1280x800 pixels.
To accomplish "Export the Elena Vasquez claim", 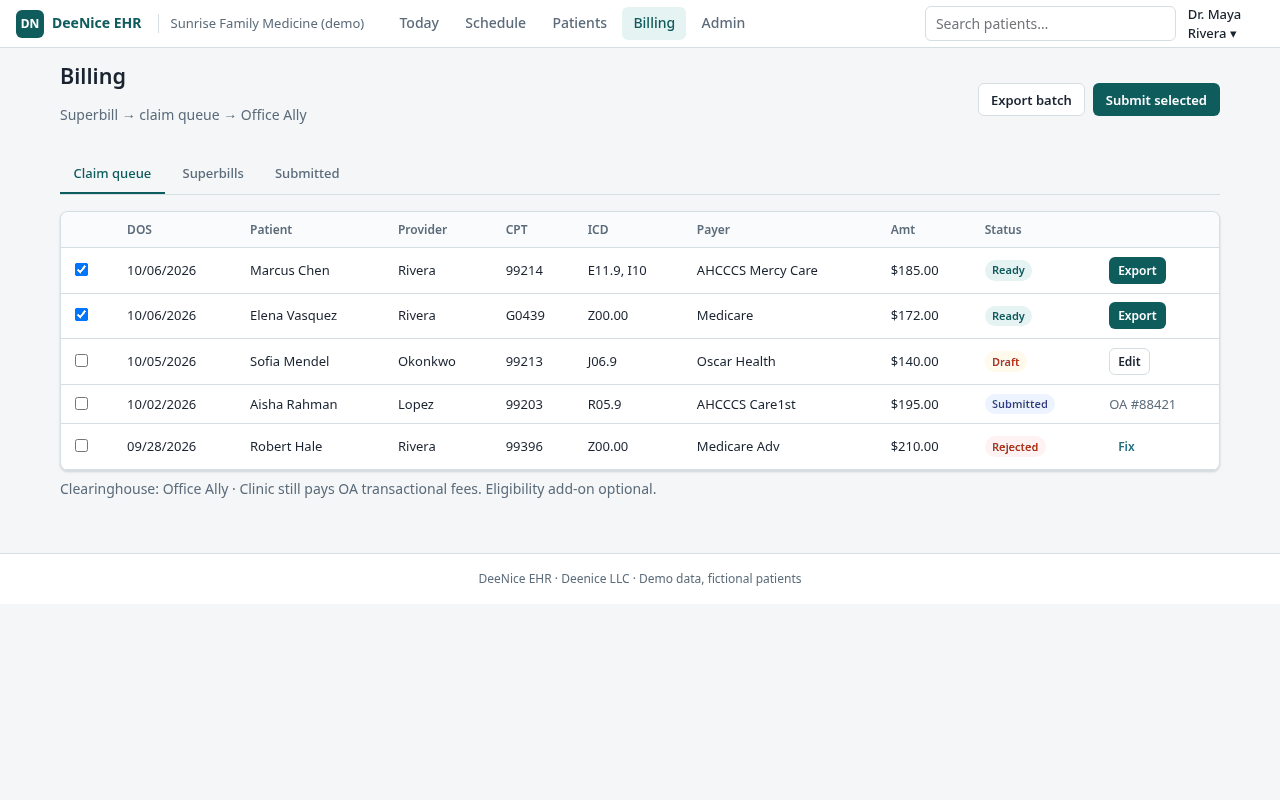I will click(1137, 315).
